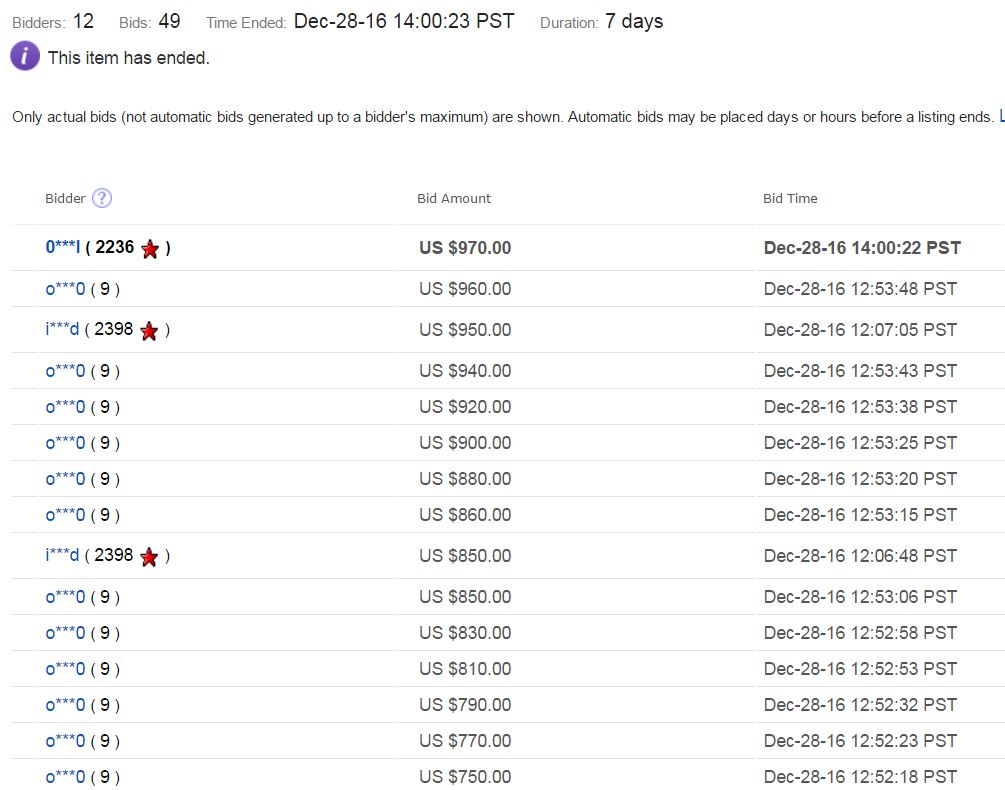The height and width of the screenshot is (790, 1005).
Task: Click the red star beside feedback score 2236
Action: click(x=150, y=249)
